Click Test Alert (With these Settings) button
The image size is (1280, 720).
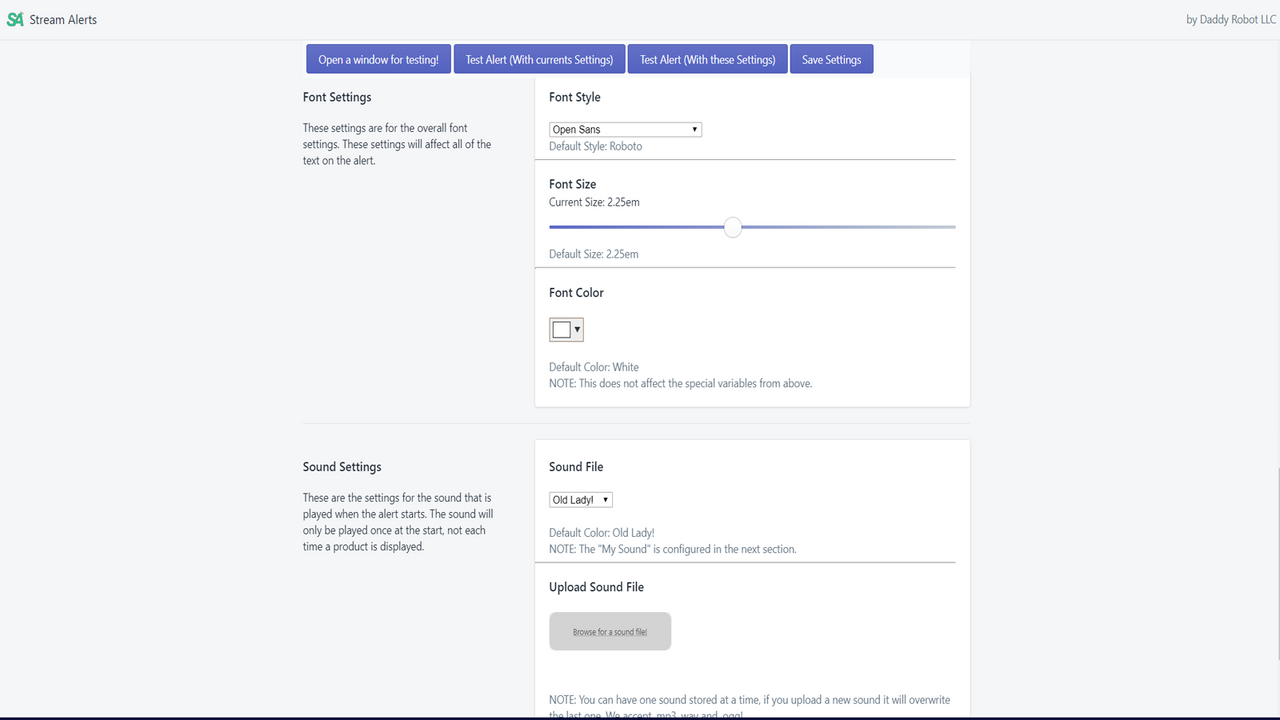(x=707, y=59)
